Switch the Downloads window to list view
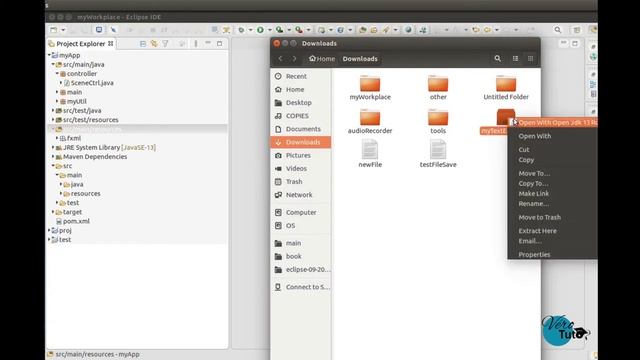The image size is (640, 360). pos(516,58)
